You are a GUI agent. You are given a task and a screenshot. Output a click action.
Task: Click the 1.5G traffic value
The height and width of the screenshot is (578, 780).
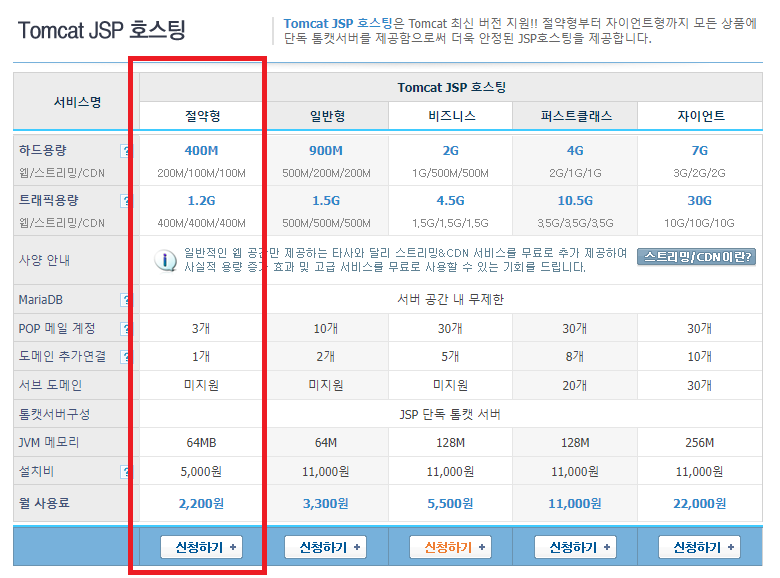[x=326, y=200]
